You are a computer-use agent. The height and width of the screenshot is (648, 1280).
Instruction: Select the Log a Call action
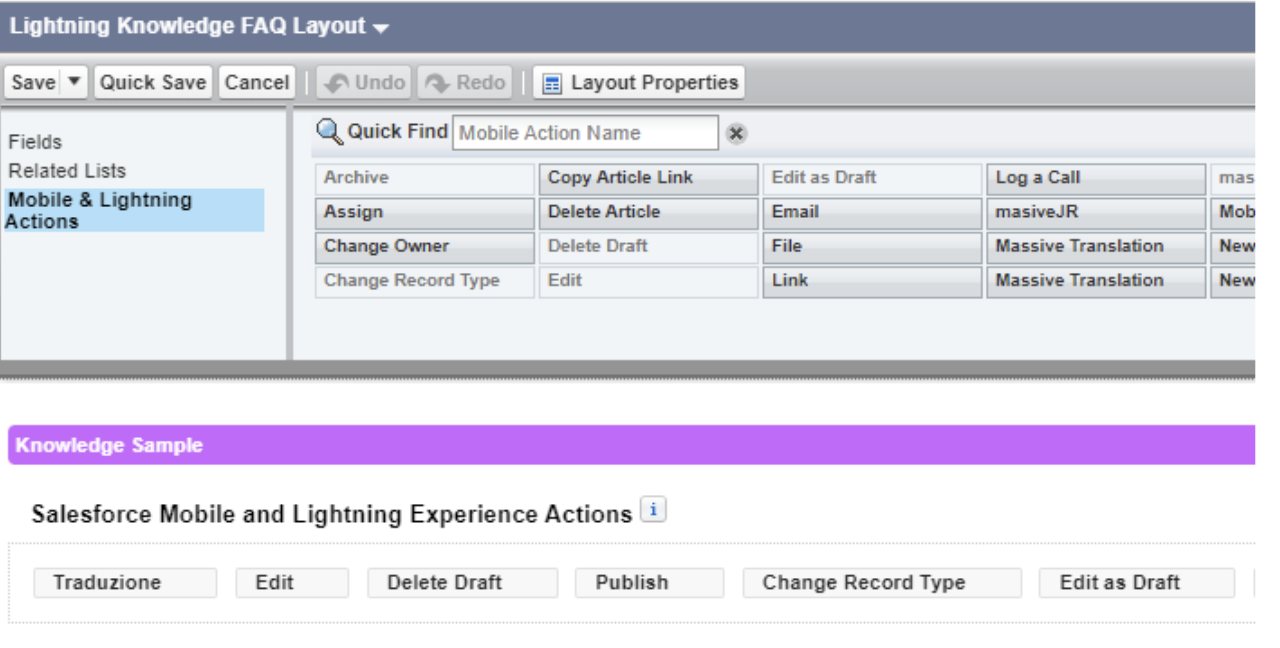[1097, 178]
